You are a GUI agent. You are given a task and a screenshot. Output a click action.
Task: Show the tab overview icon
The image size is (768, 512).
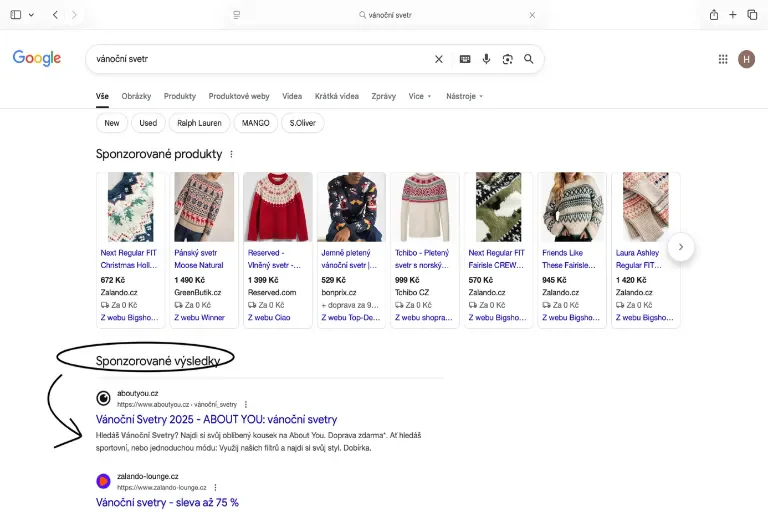(x=752, y=15)
